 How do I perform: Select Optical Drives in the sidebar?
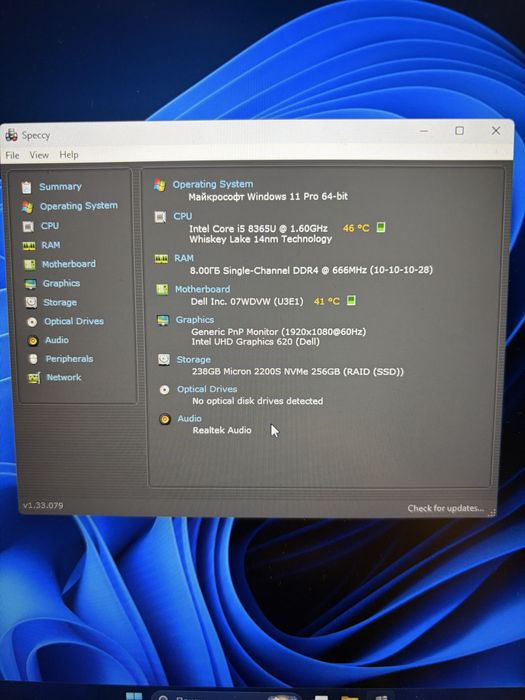pyautogui.click(x=74, y=321)
